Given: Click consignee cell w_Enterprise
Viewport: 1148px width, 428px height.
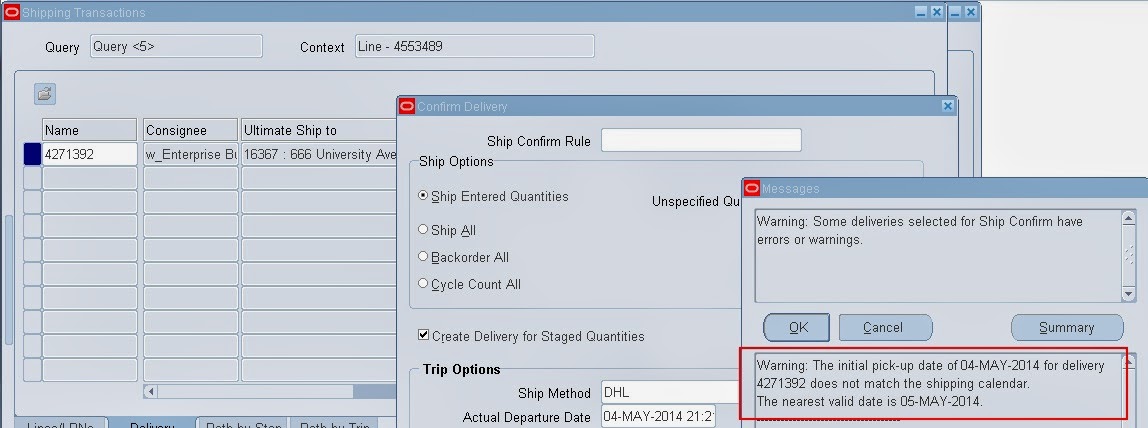Looking at the screenshot, I should (190, 154).
